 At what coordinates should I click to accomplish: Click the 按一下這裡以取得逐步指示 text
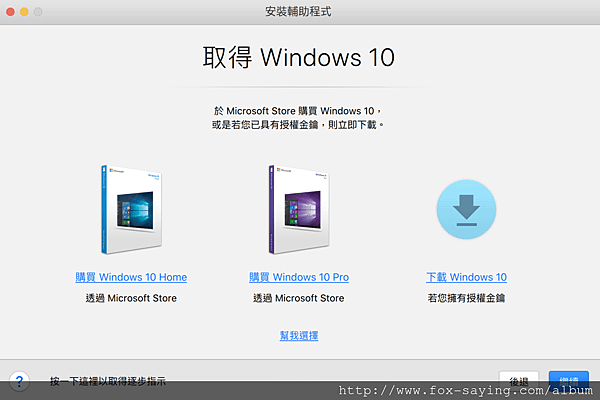(x=108, y=381)
